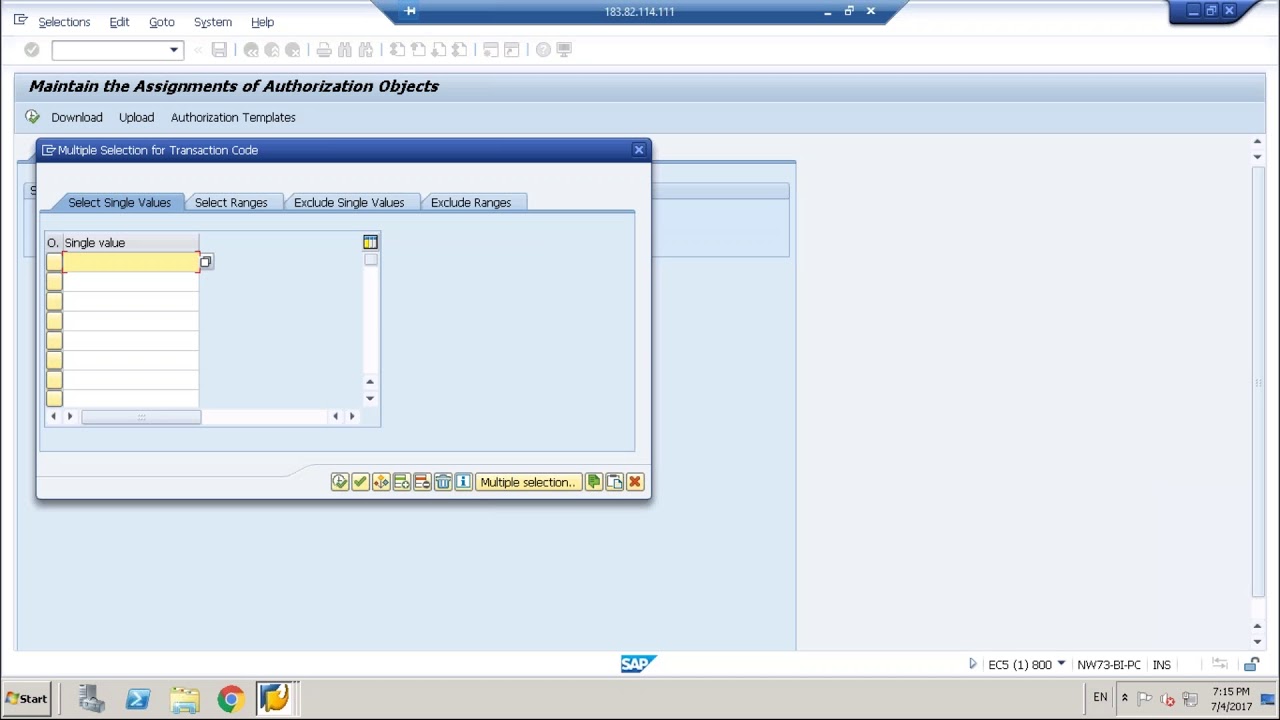Select the second row selector in the value table
This screenshot has width=1280, height=720.
click(54, 282)
